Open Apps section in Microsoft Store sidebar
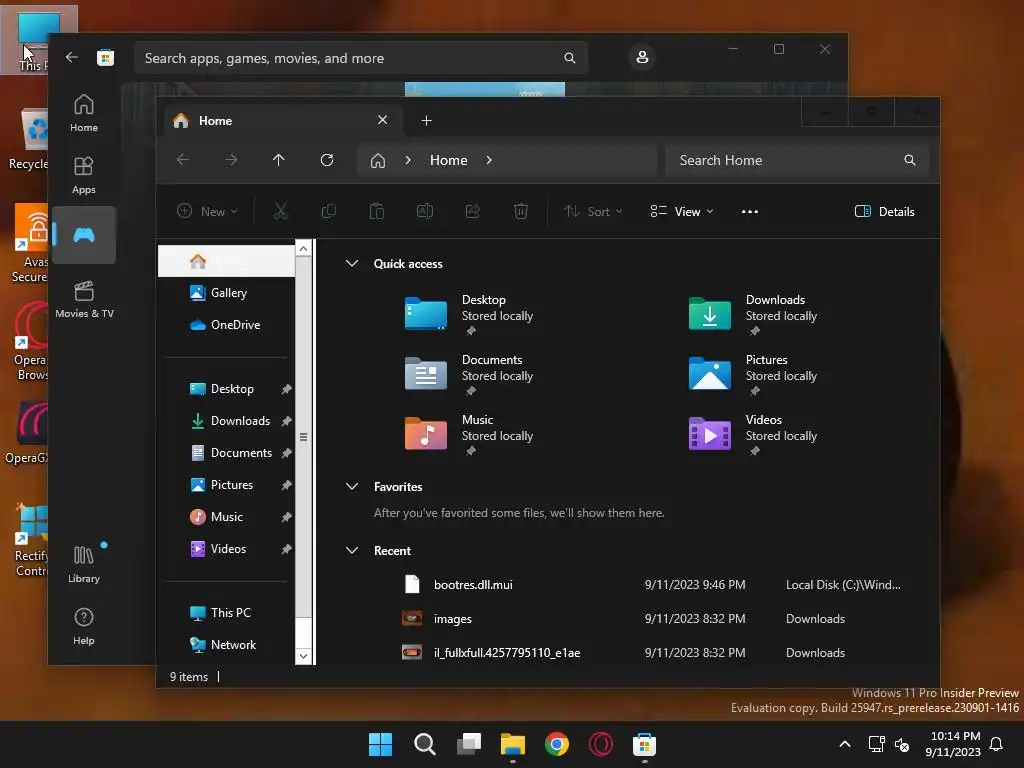Image resolution: width=1024 pixels, height=768 pixels. [84, 175]
